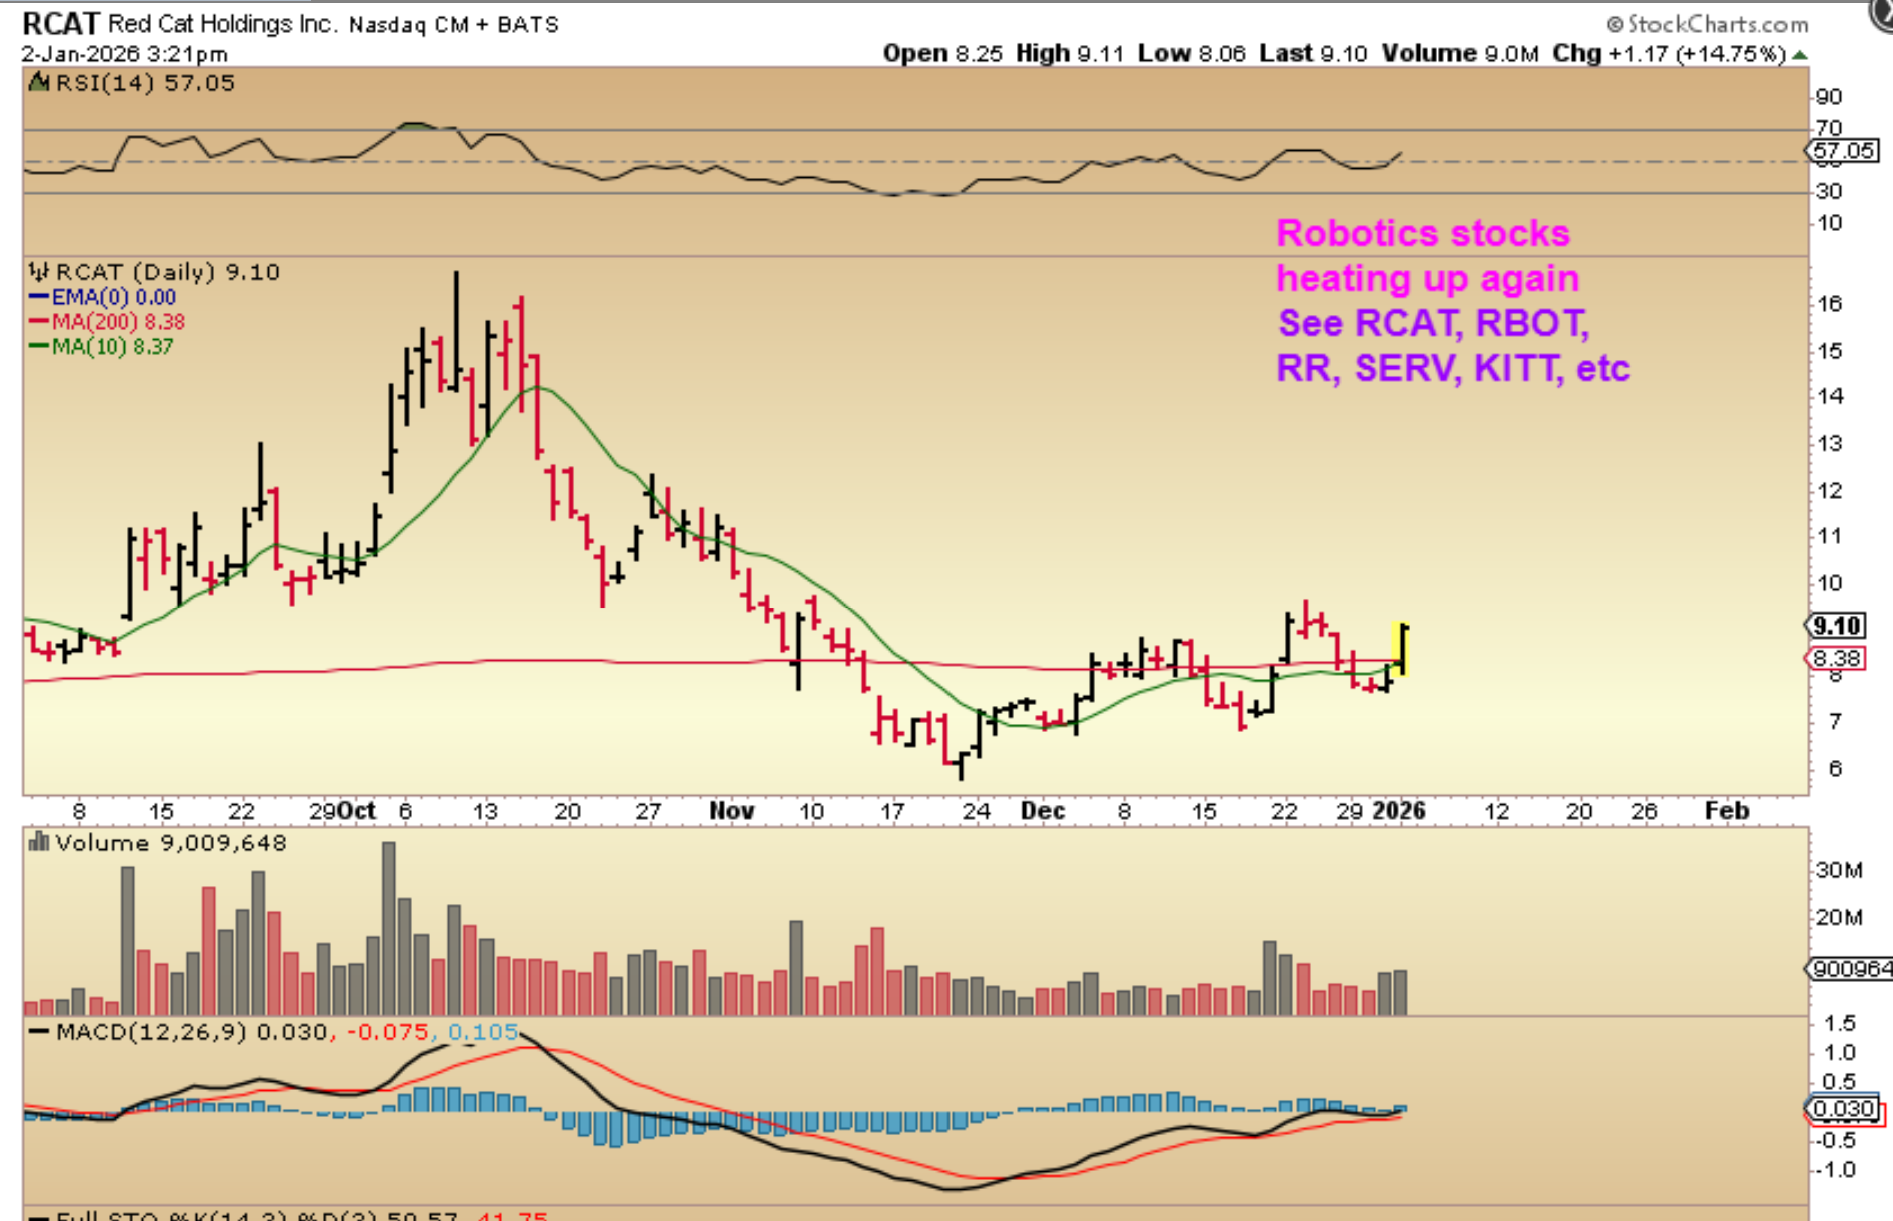This screenshot has width=1893, height=1221.
Task: Click the 9.10 last price tag on the right axis
Action: pyautogui.click(x=1837, y=626)
